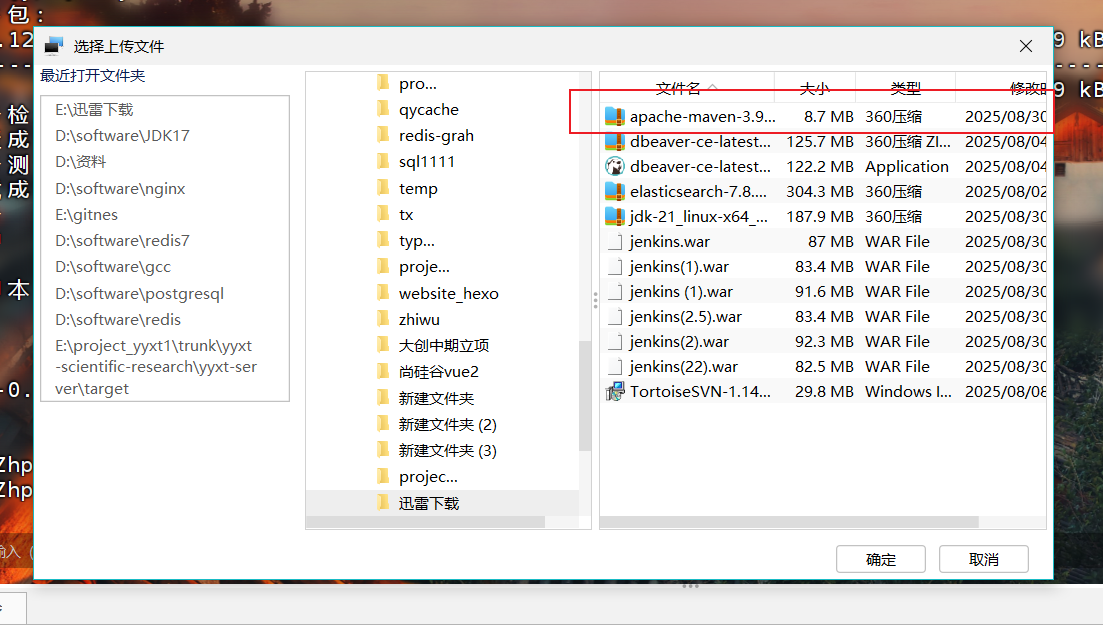
Task: Click the dbeaver-ce-latest Application icon
Action: 615,167
